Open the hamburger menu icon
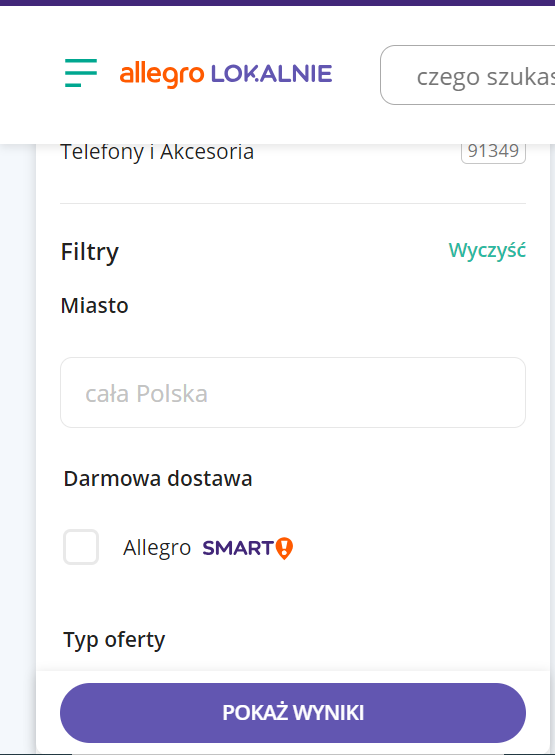 81,73
